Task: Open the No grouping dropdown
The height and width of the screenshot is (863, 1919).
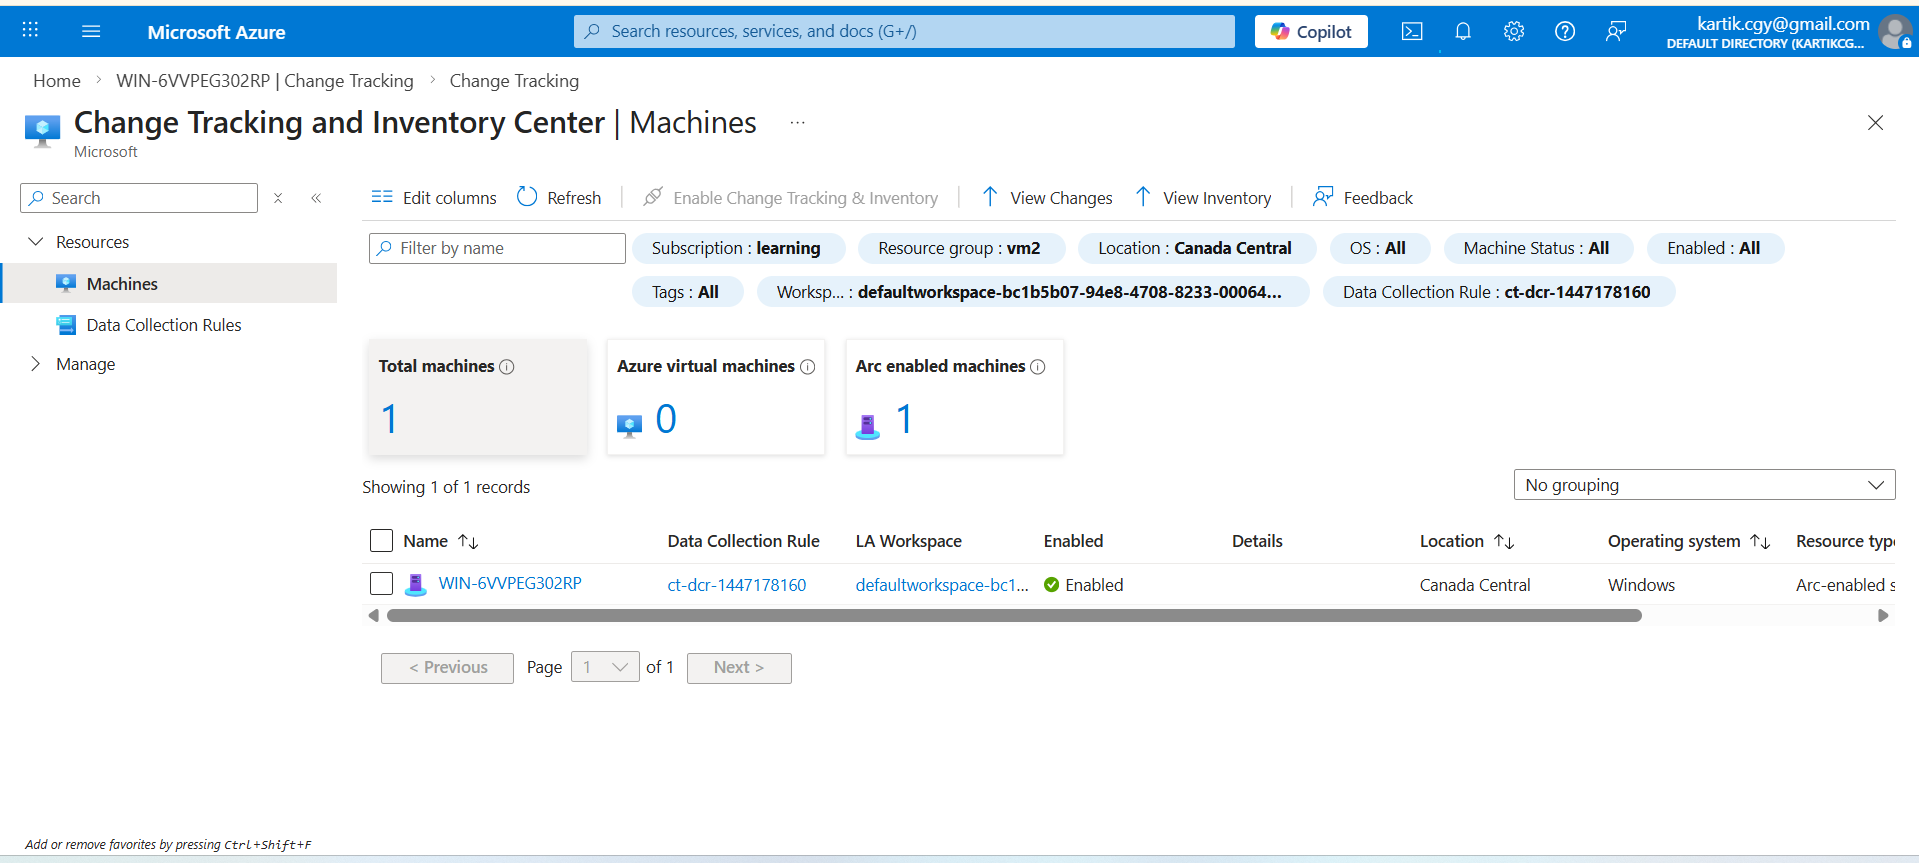Action: click(x=1704, y=485)
